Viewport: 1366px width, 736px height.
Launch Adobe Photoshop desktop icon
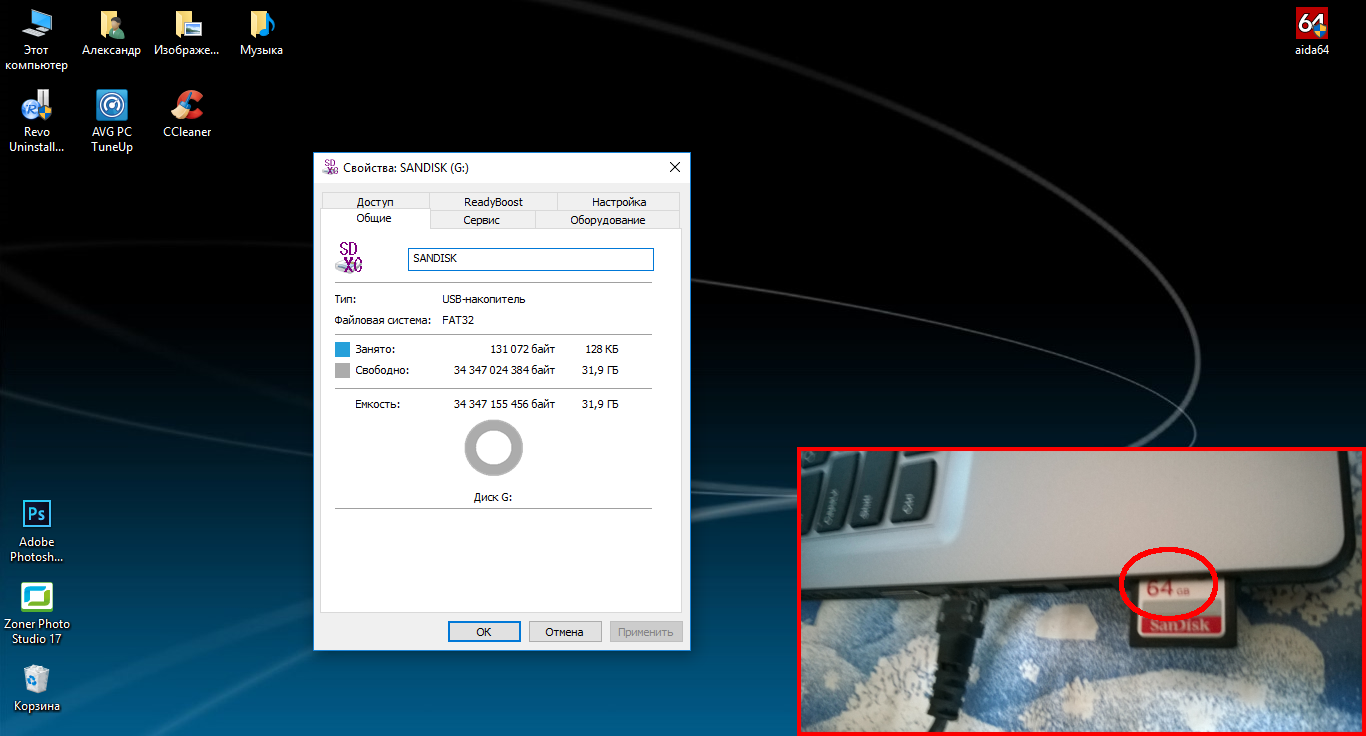click(37, 532)
